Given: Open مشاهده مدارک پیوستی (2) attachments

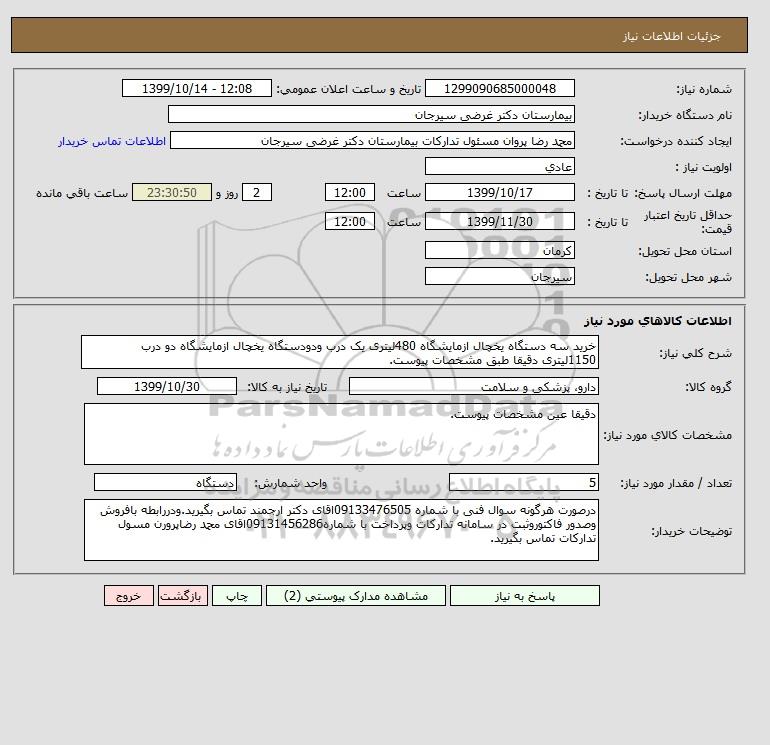Looking at the screenshot, I should tap(356, 596).
